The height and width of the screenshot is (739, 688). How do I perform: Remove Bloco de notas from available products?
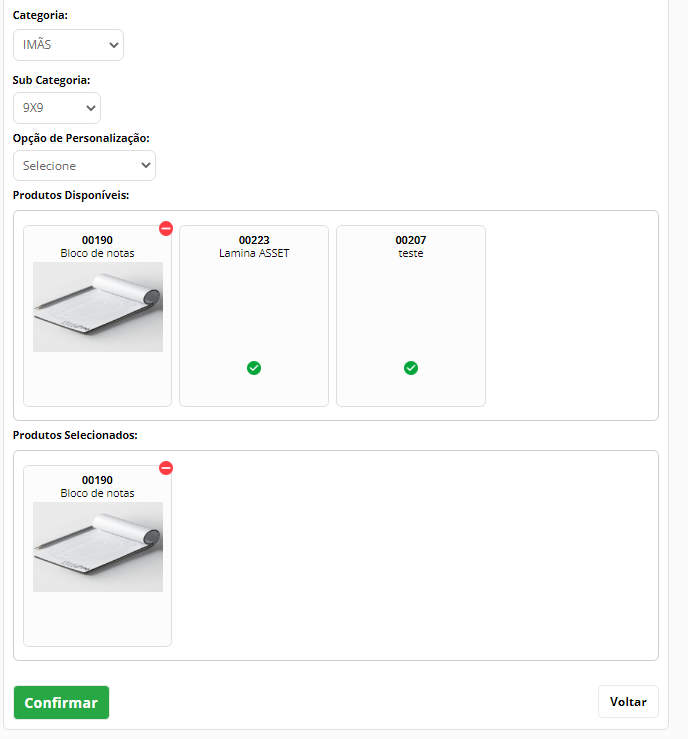166,229
